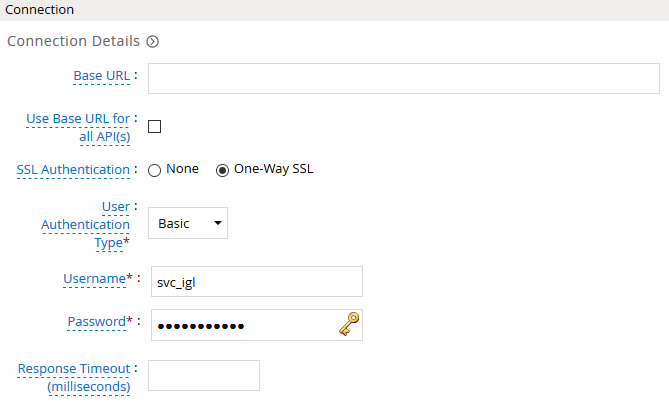Click the key icon in Password field

349,324
